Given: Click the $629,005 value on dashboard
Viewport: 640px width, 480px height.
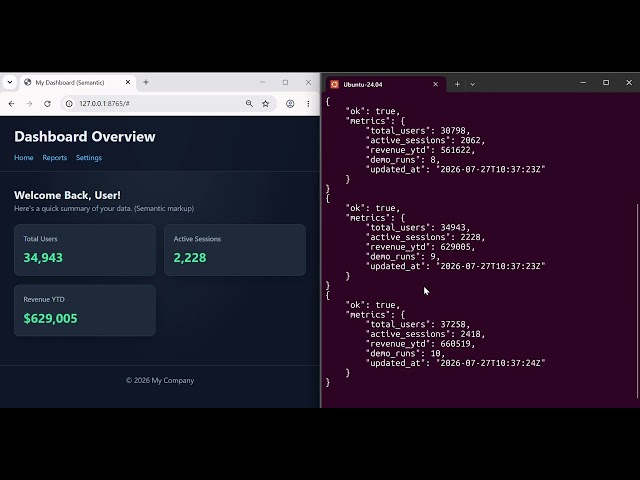Looking at the screenshot, I should (x=50, y=318).
